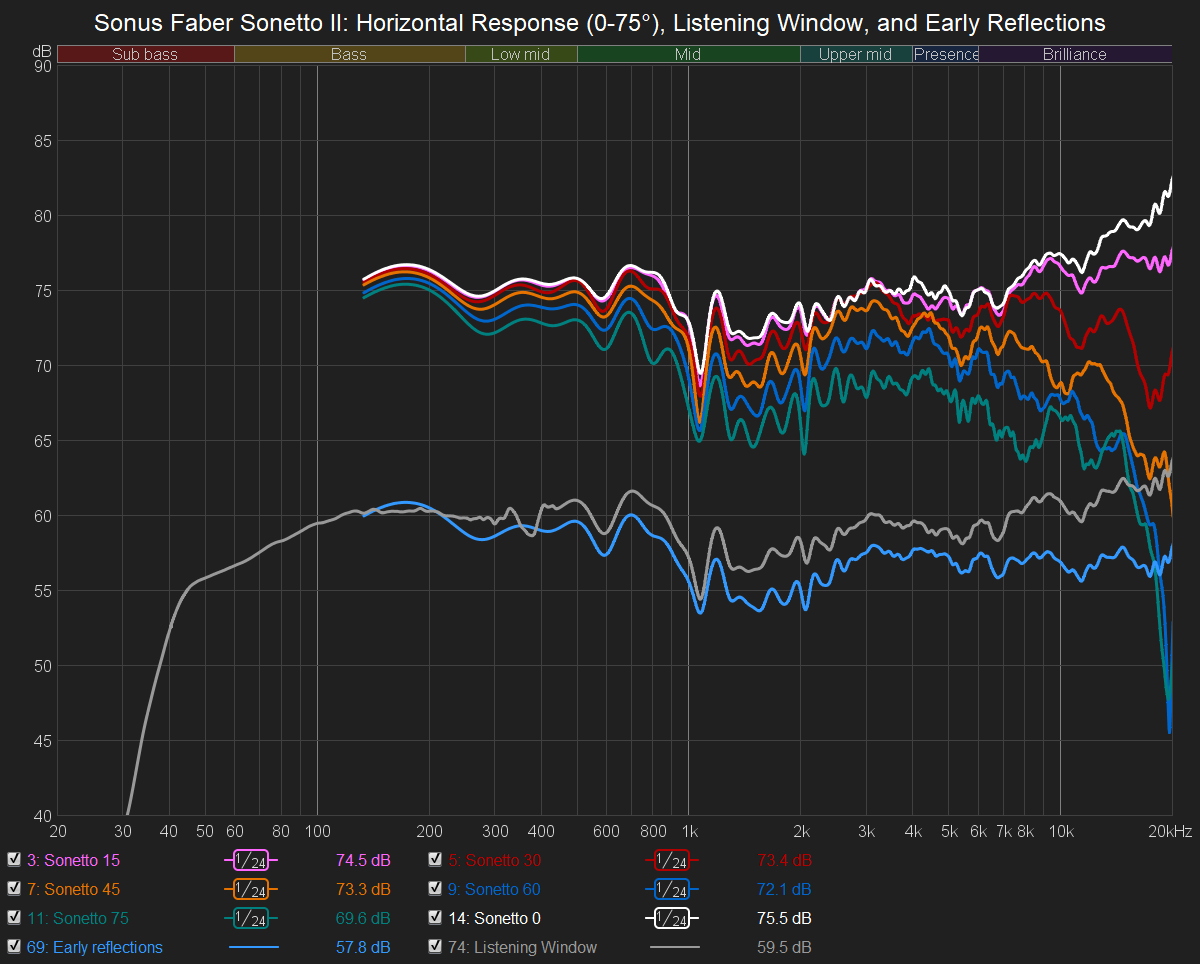Toggle the 69: Early reflections checkbox
Screen dimensions: 1200x964
14,946
